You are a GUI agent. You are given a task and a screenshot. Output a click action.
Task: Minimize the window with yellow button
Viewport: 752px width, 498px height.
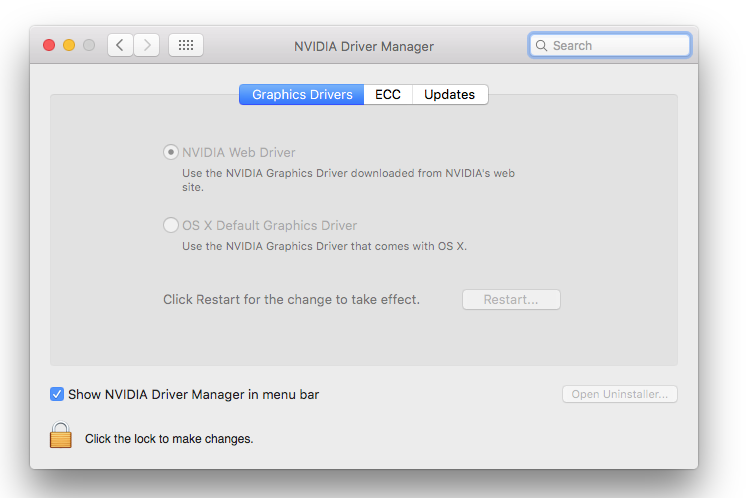coord(69,45)
